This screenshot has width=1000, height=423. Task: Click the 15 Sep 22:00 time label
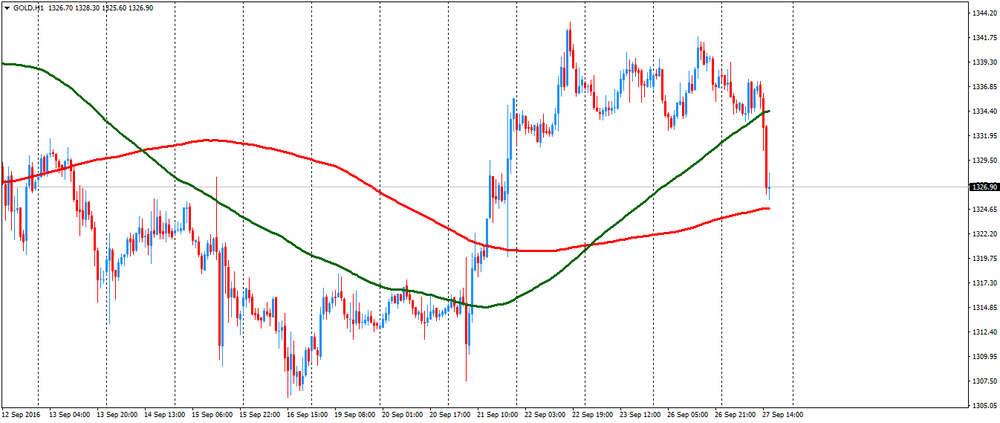(x=258, y=414)
